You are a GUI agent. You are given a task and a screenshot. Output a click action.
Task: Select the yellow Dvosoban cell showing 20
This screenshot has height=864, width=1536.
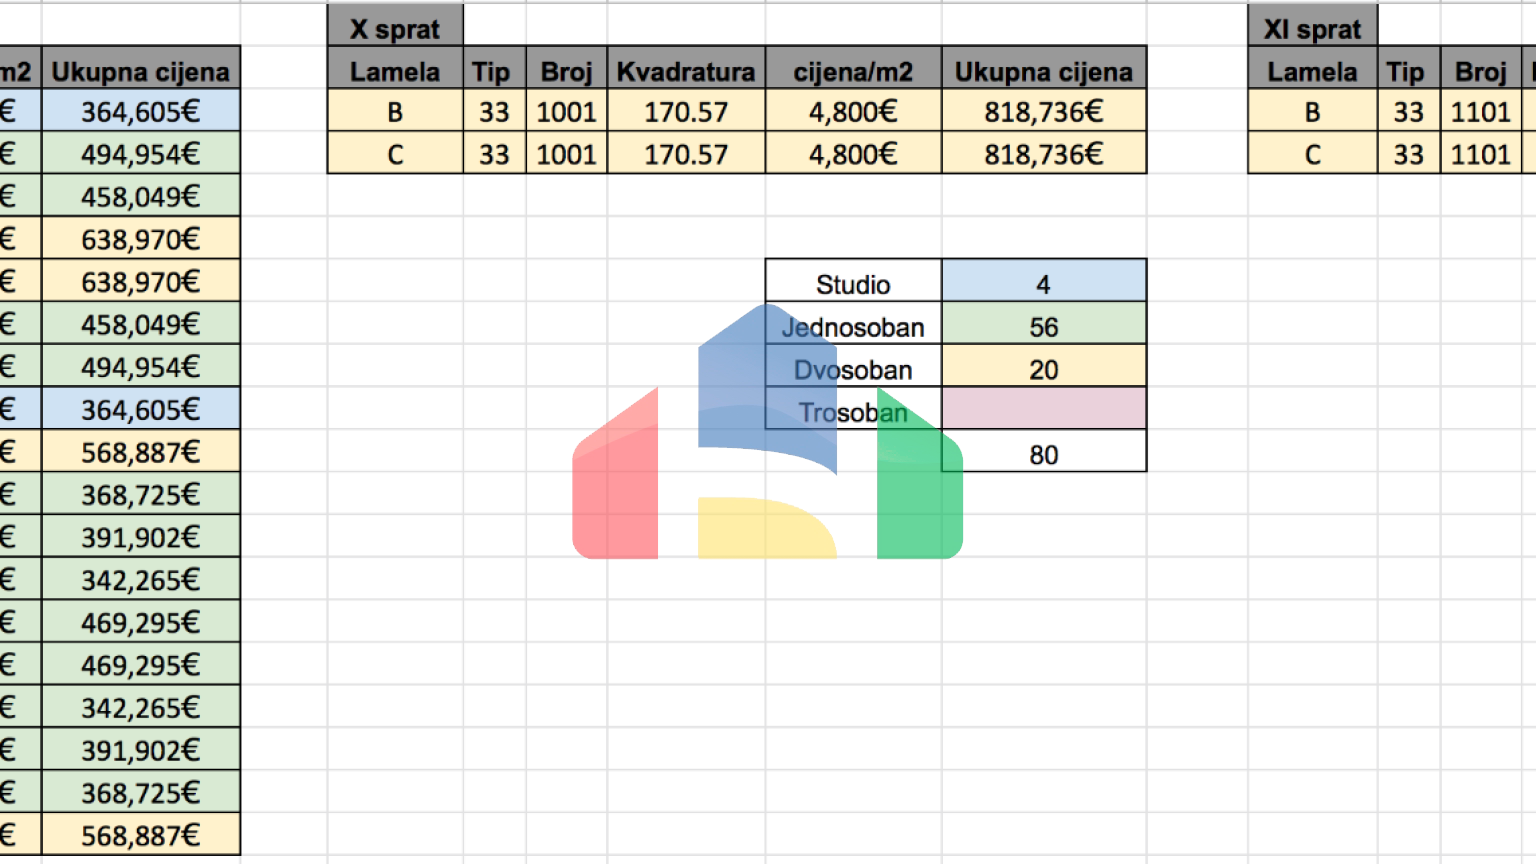(1043, 370)
